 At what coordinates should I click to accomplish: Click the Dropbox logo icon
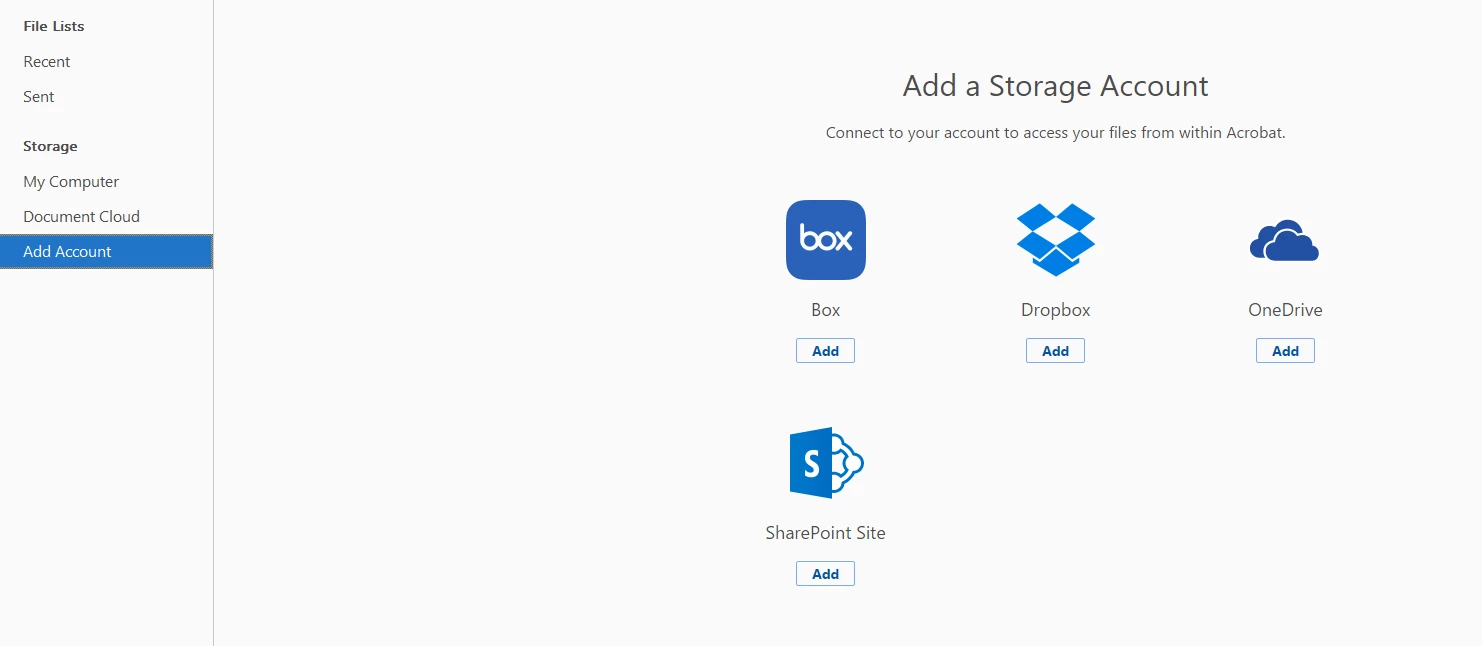coord(1056,240)
